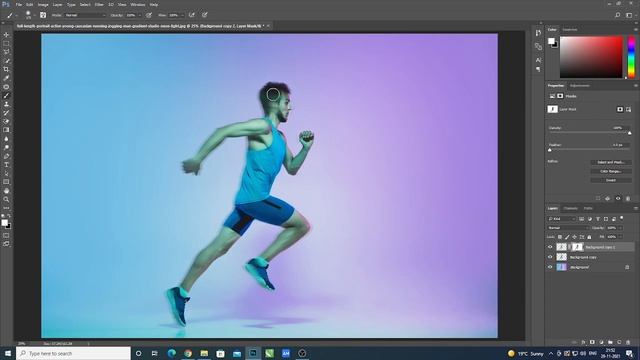Open the Image menu
The width and height of the screenshot is (640, 360).
[x=43, y=4]
